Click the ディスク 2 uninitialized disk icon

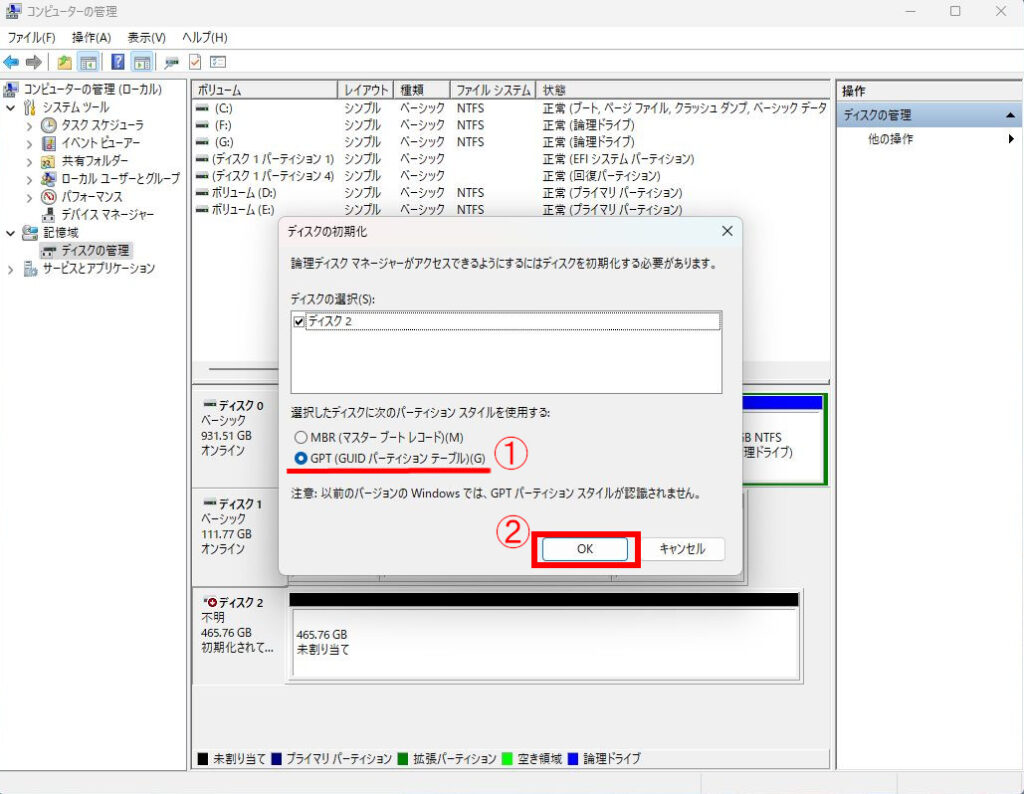(x=210, y=602)
